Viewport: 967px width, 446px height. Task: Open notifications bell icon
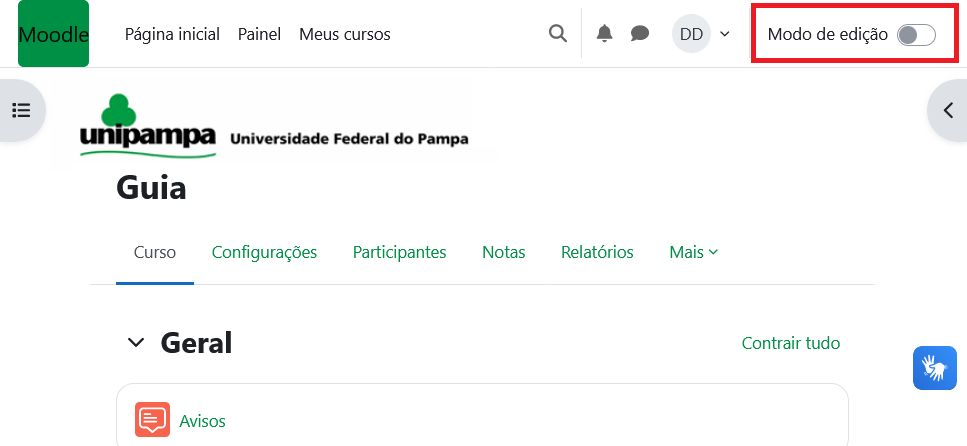pos(604,34)
